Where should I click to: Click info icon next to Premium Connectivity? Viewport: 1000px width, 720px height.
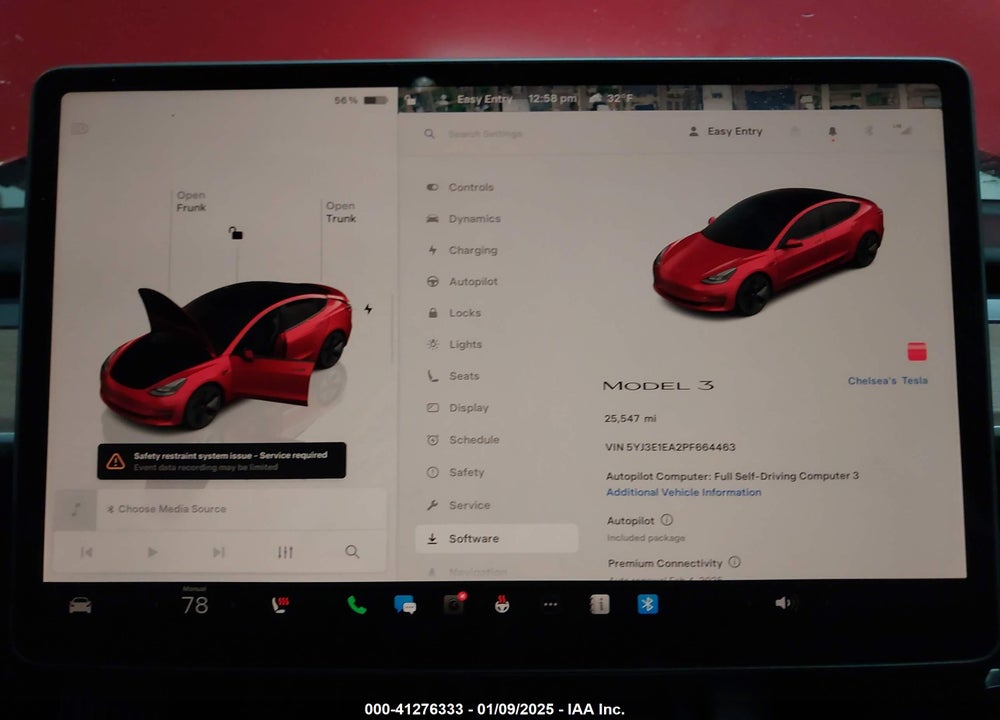735,562
